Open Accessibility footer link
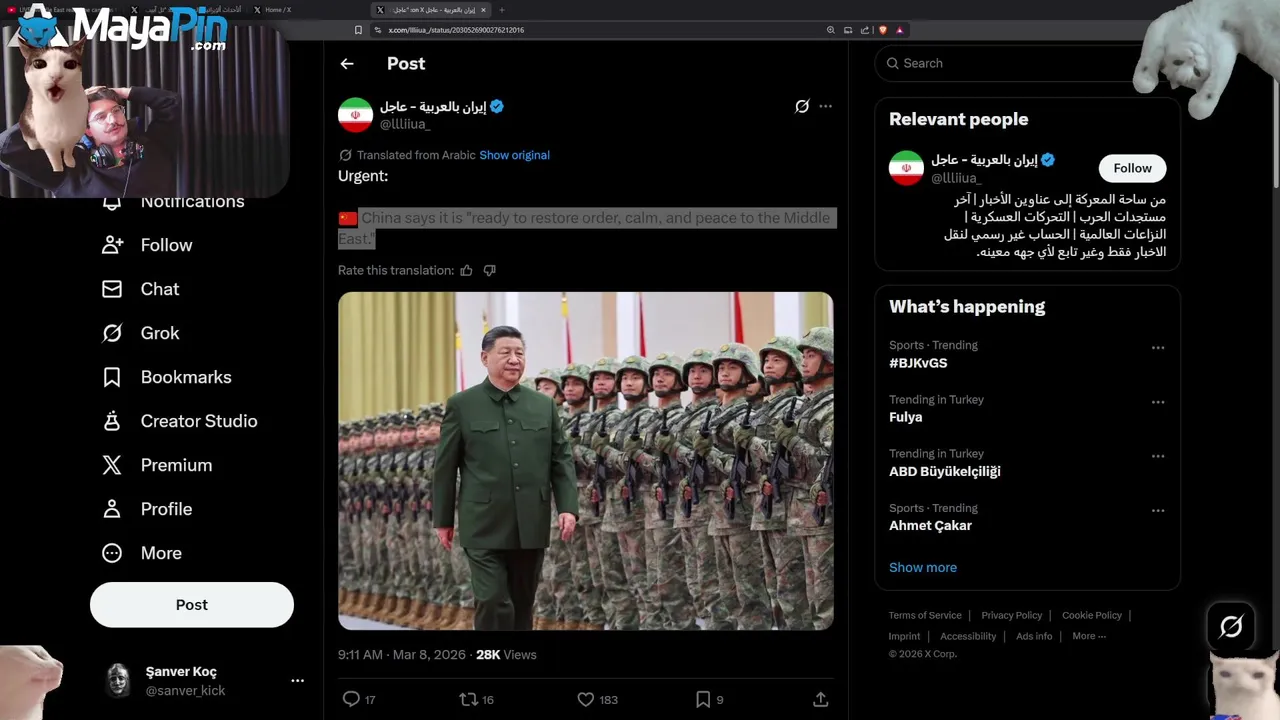This screenshot has width=1280, height=720. [x=968, y=636]
